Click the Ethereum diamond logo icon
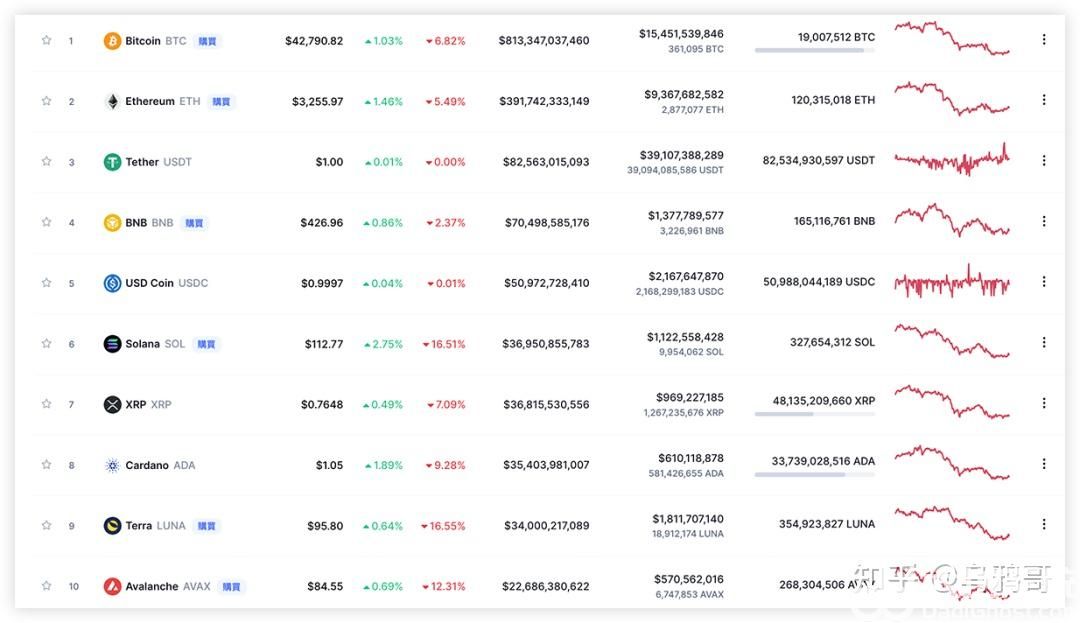Image resolution: width=1080 pixels, height=623 pixels. [x=112, y=101]
